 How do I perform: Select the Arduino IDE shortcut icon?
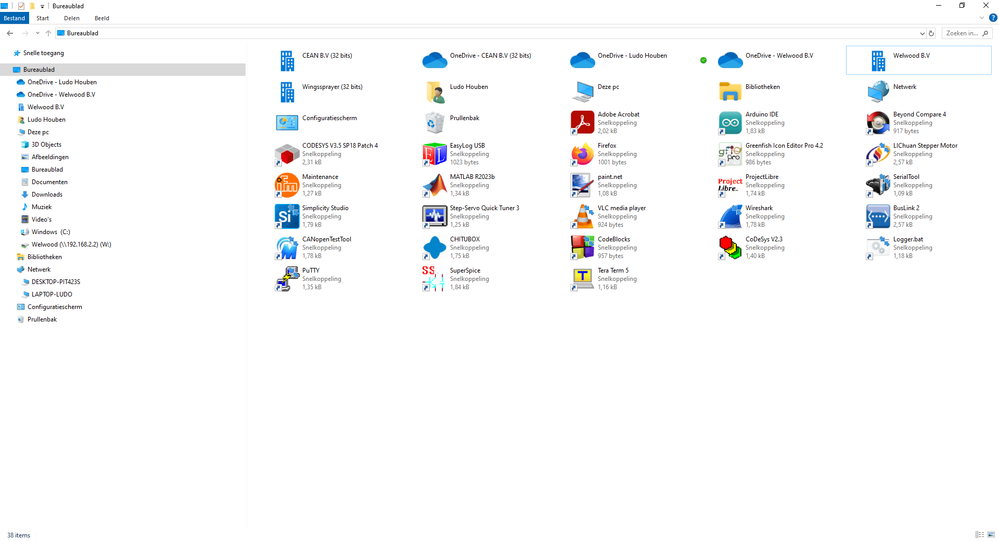click(730, 122)
